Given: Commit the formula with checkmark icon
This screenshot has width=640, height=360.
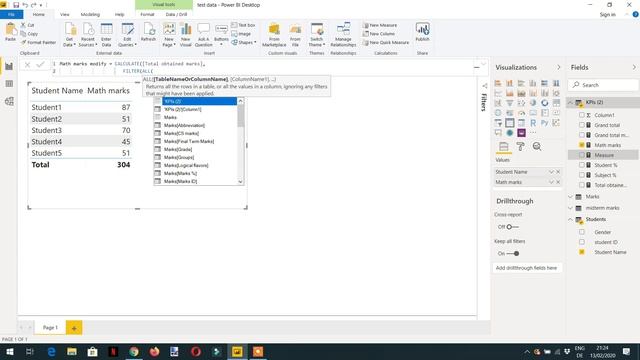Looking at the screenshot, I should coord(40,64).
